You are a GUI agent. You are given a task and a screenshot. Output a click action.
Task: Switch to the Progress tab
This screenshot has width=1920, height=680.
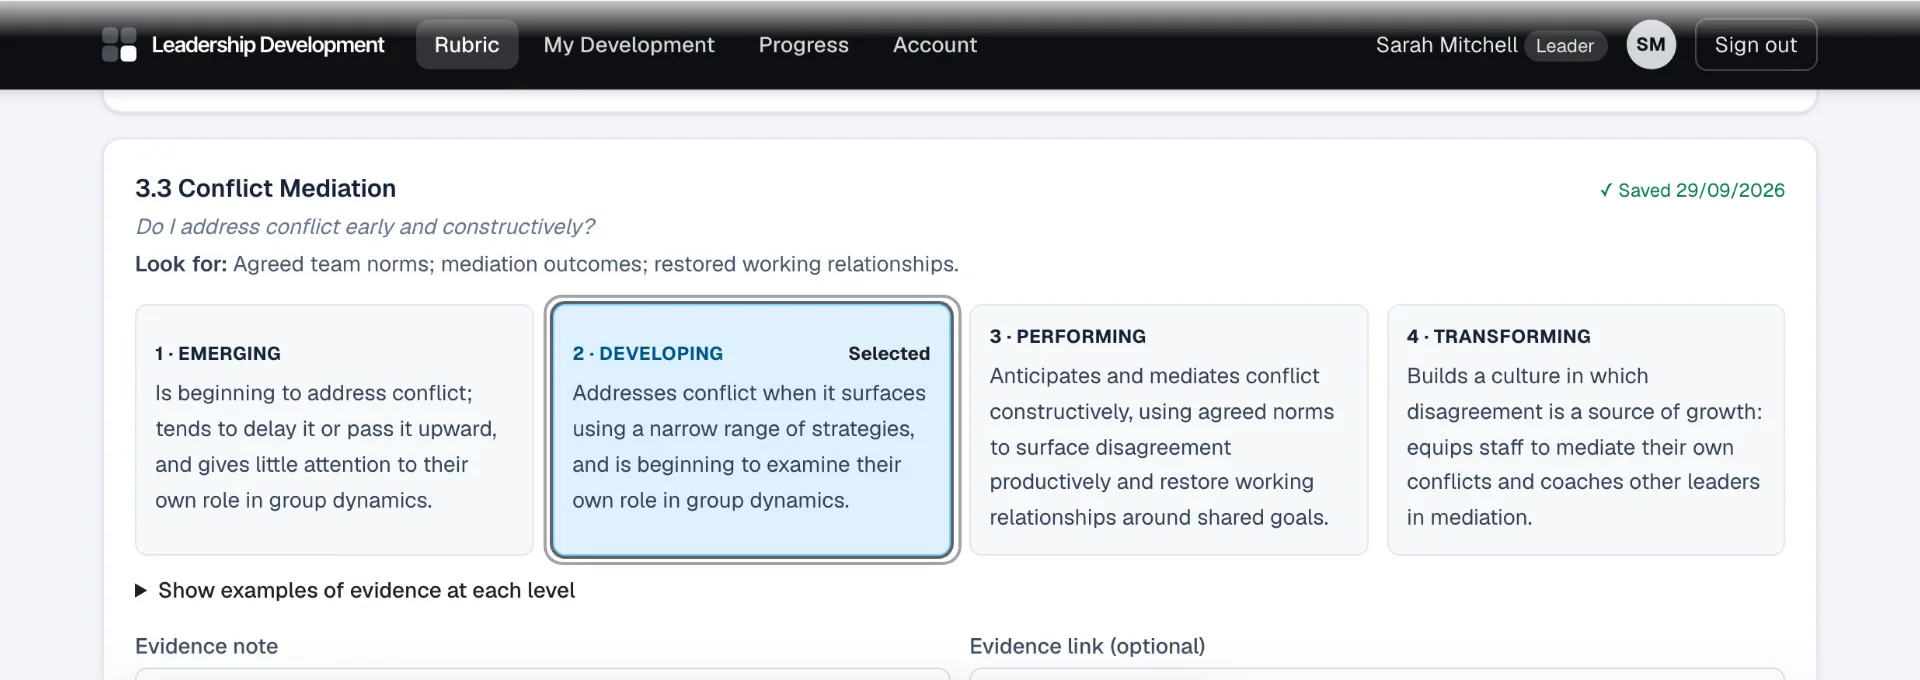pyautogui.click(x=803, y=45)
